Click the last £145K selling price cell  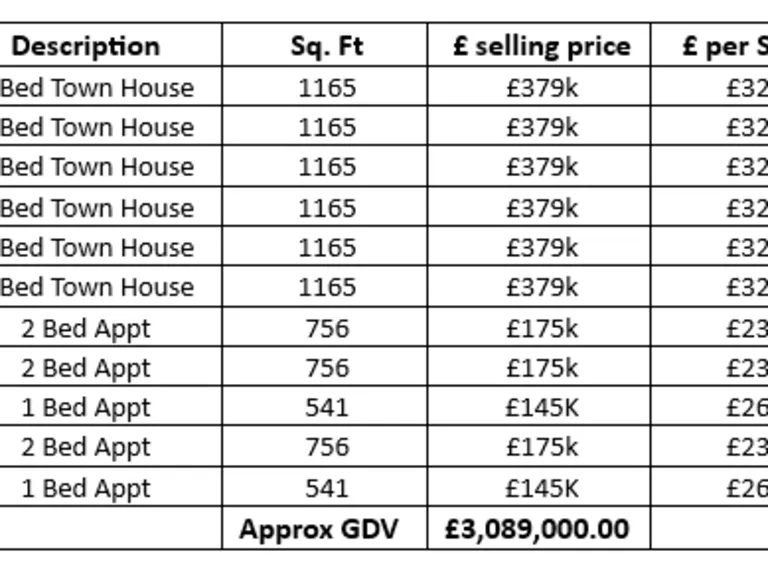coord(541,489)
